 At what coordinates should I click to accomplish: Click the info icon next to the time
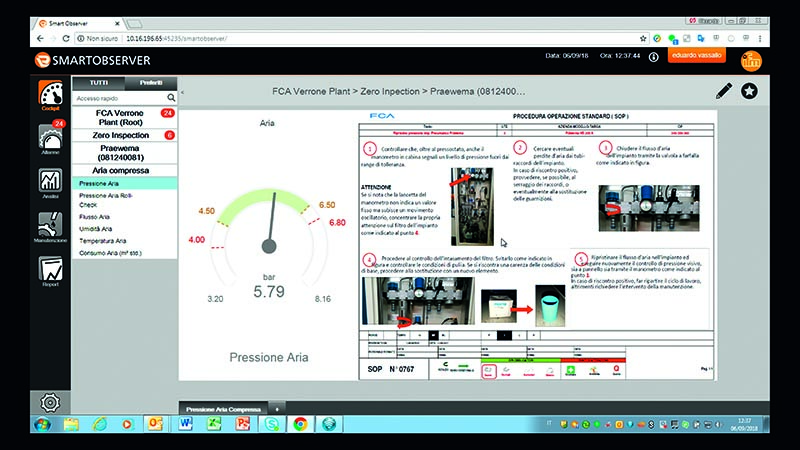click(x=654, y=57)
